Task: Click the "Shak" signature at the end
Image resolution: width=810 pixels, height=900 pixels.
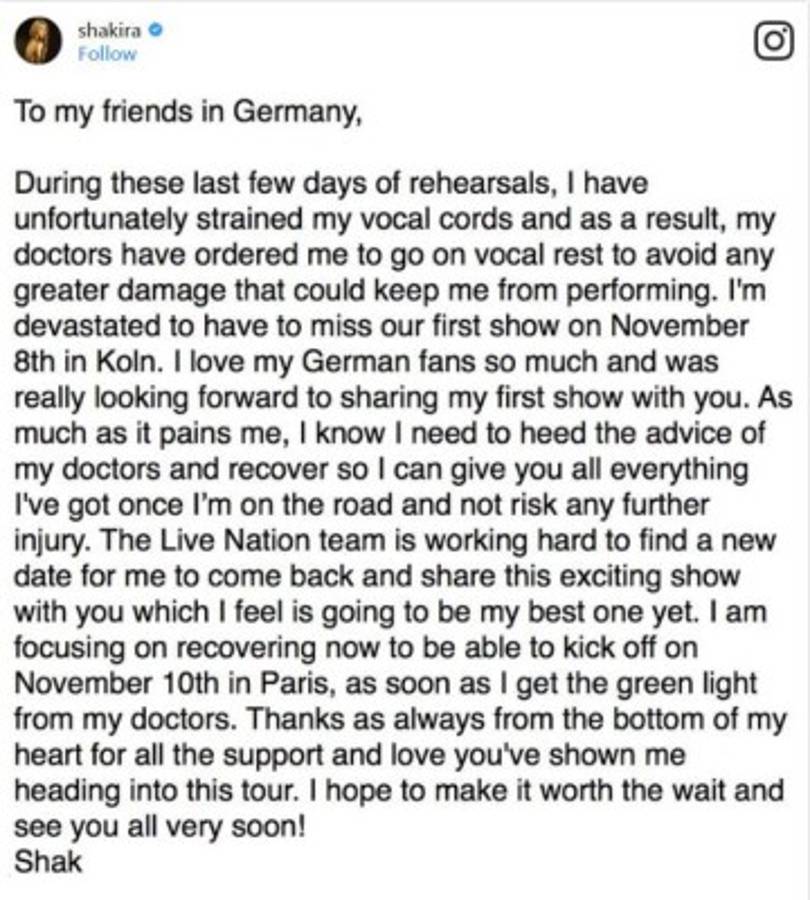Action: (47, 862)
